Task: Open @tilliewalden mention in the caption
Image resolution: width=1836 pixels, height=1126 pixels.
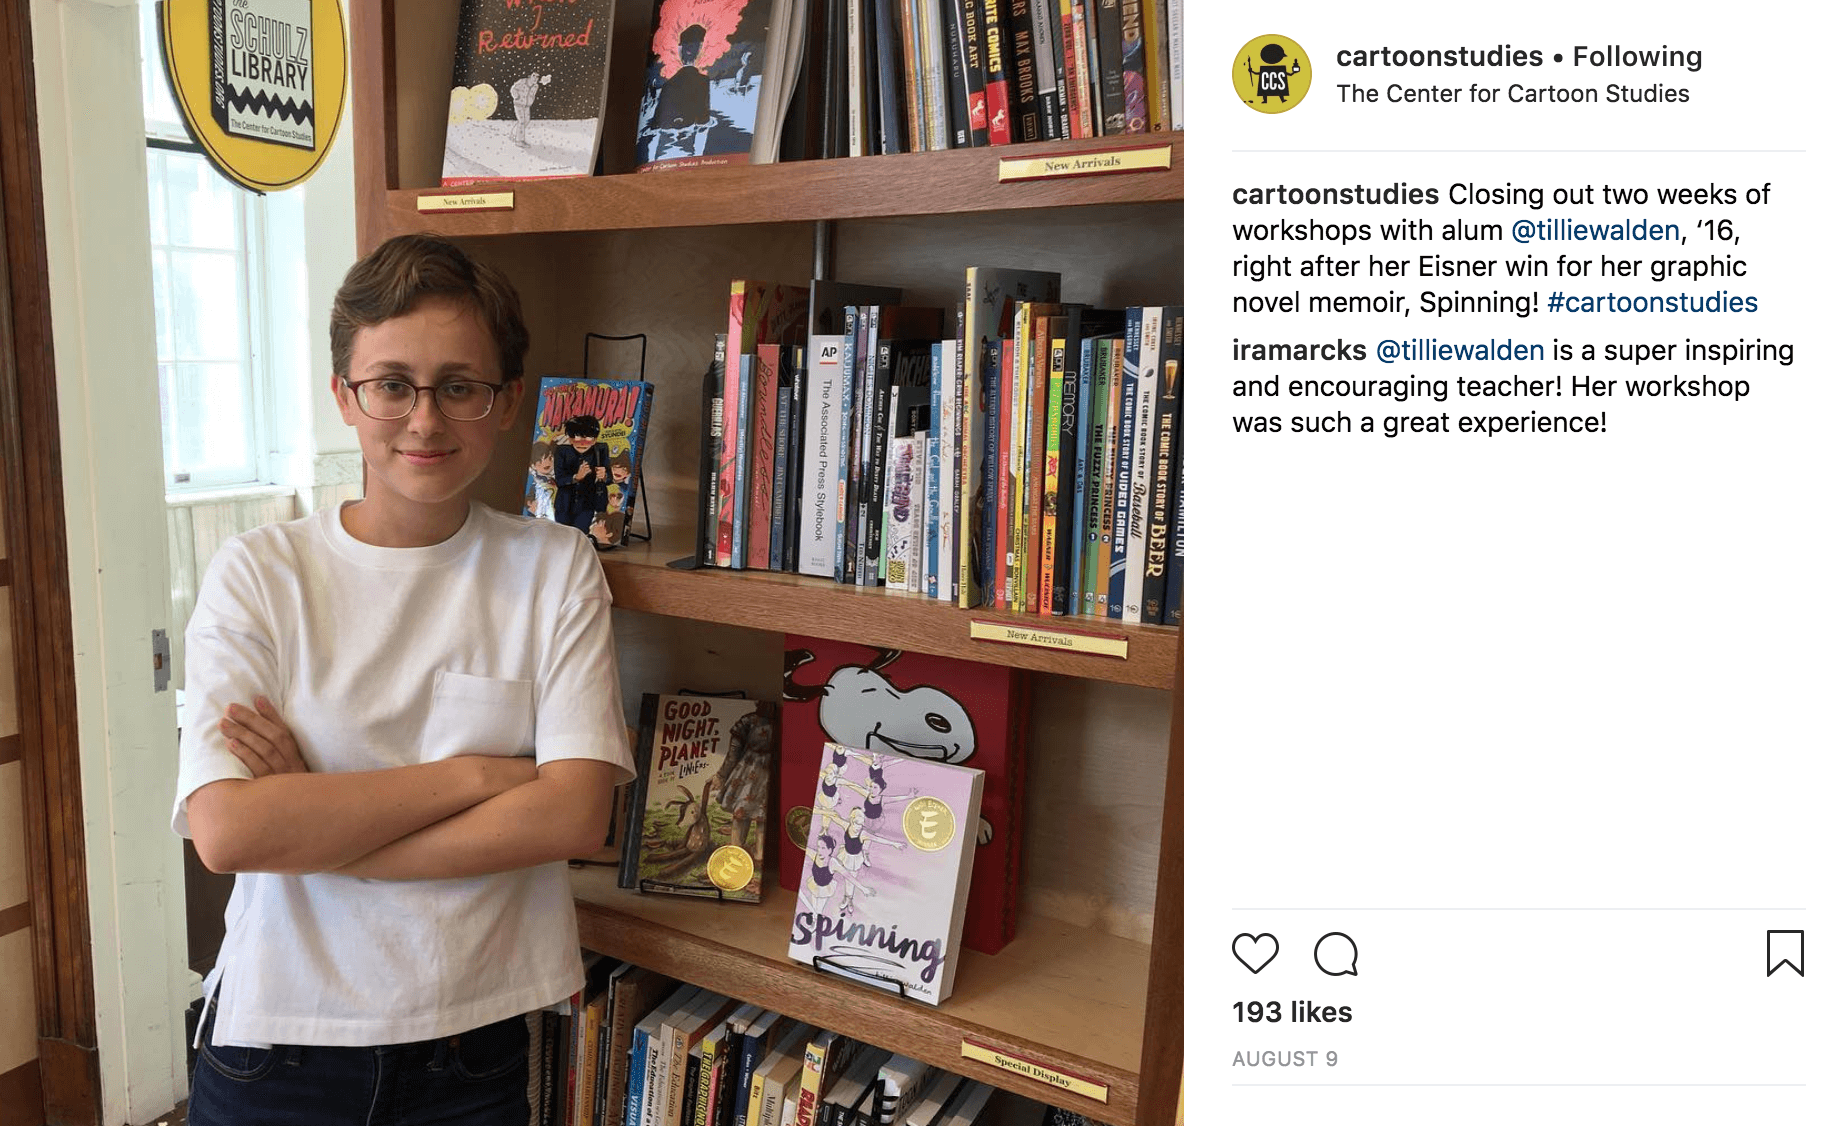Action: pyautogui.click(x=1595, y=230)
